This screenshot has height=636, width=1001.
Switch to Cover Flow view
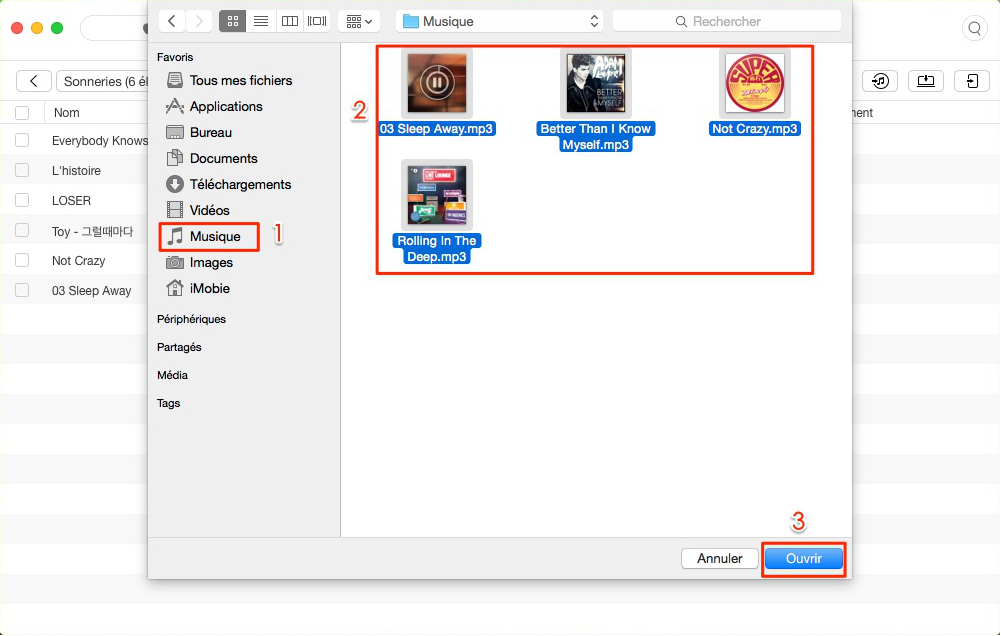317,21
